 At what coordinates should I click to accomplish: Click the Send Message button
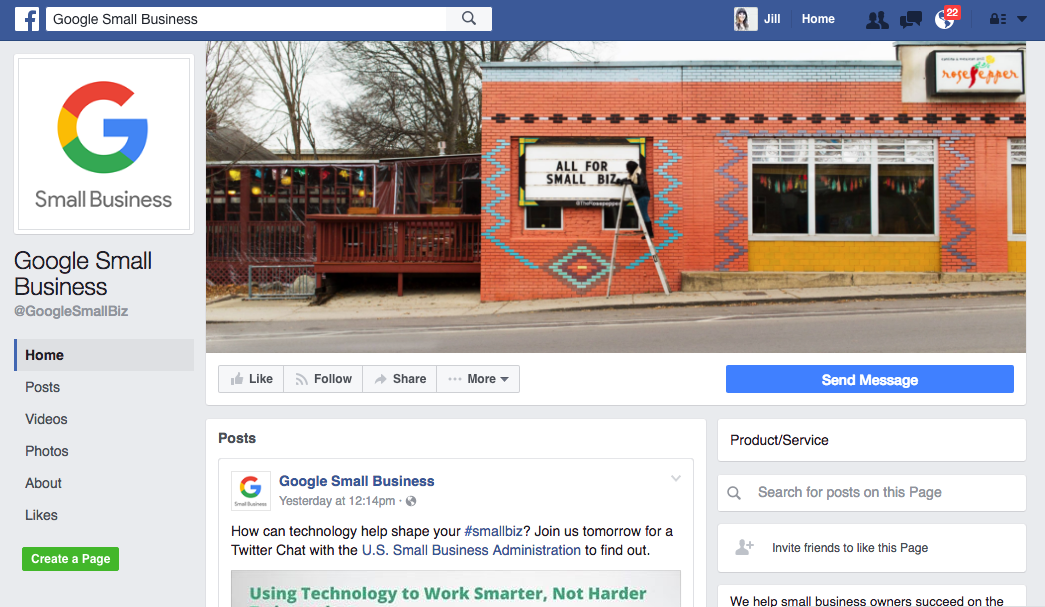tap(870, 379)
